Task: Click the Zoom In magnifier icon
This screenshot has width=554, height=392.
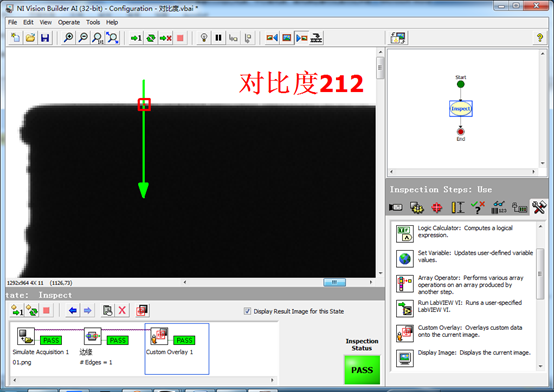Action: (x=68, y=38)
